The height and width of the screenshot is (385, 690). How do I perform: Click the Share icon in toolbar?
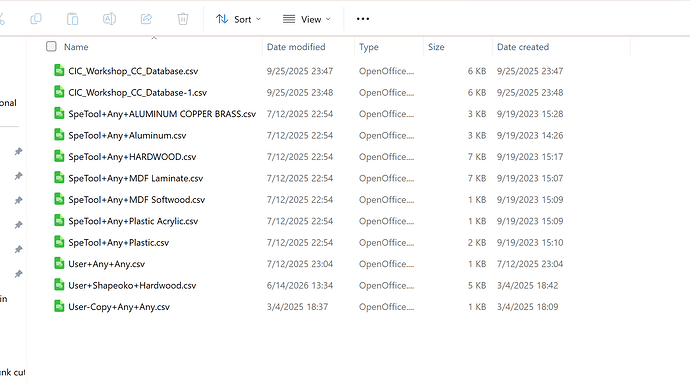coord(146,19)
